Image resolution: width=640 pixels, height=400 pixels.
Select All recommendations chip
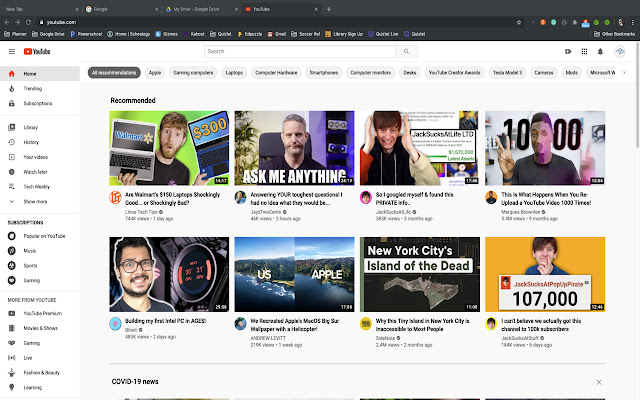click(114, 73)
